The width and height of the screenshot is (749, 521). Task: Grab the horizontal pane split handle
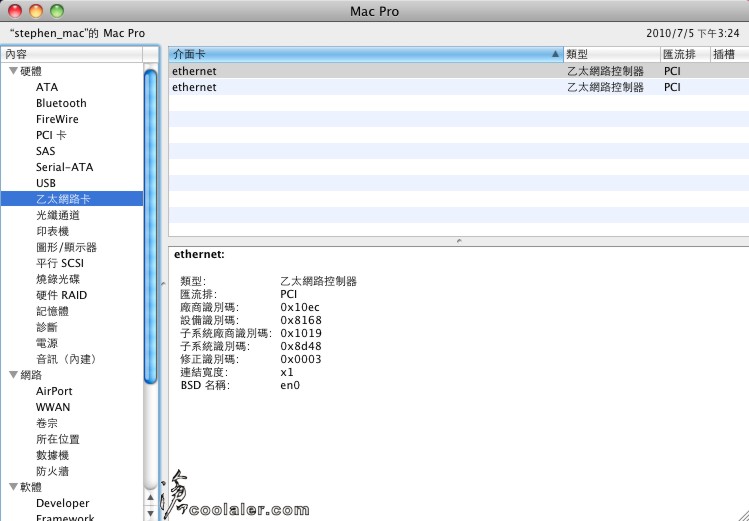(459, 241)
